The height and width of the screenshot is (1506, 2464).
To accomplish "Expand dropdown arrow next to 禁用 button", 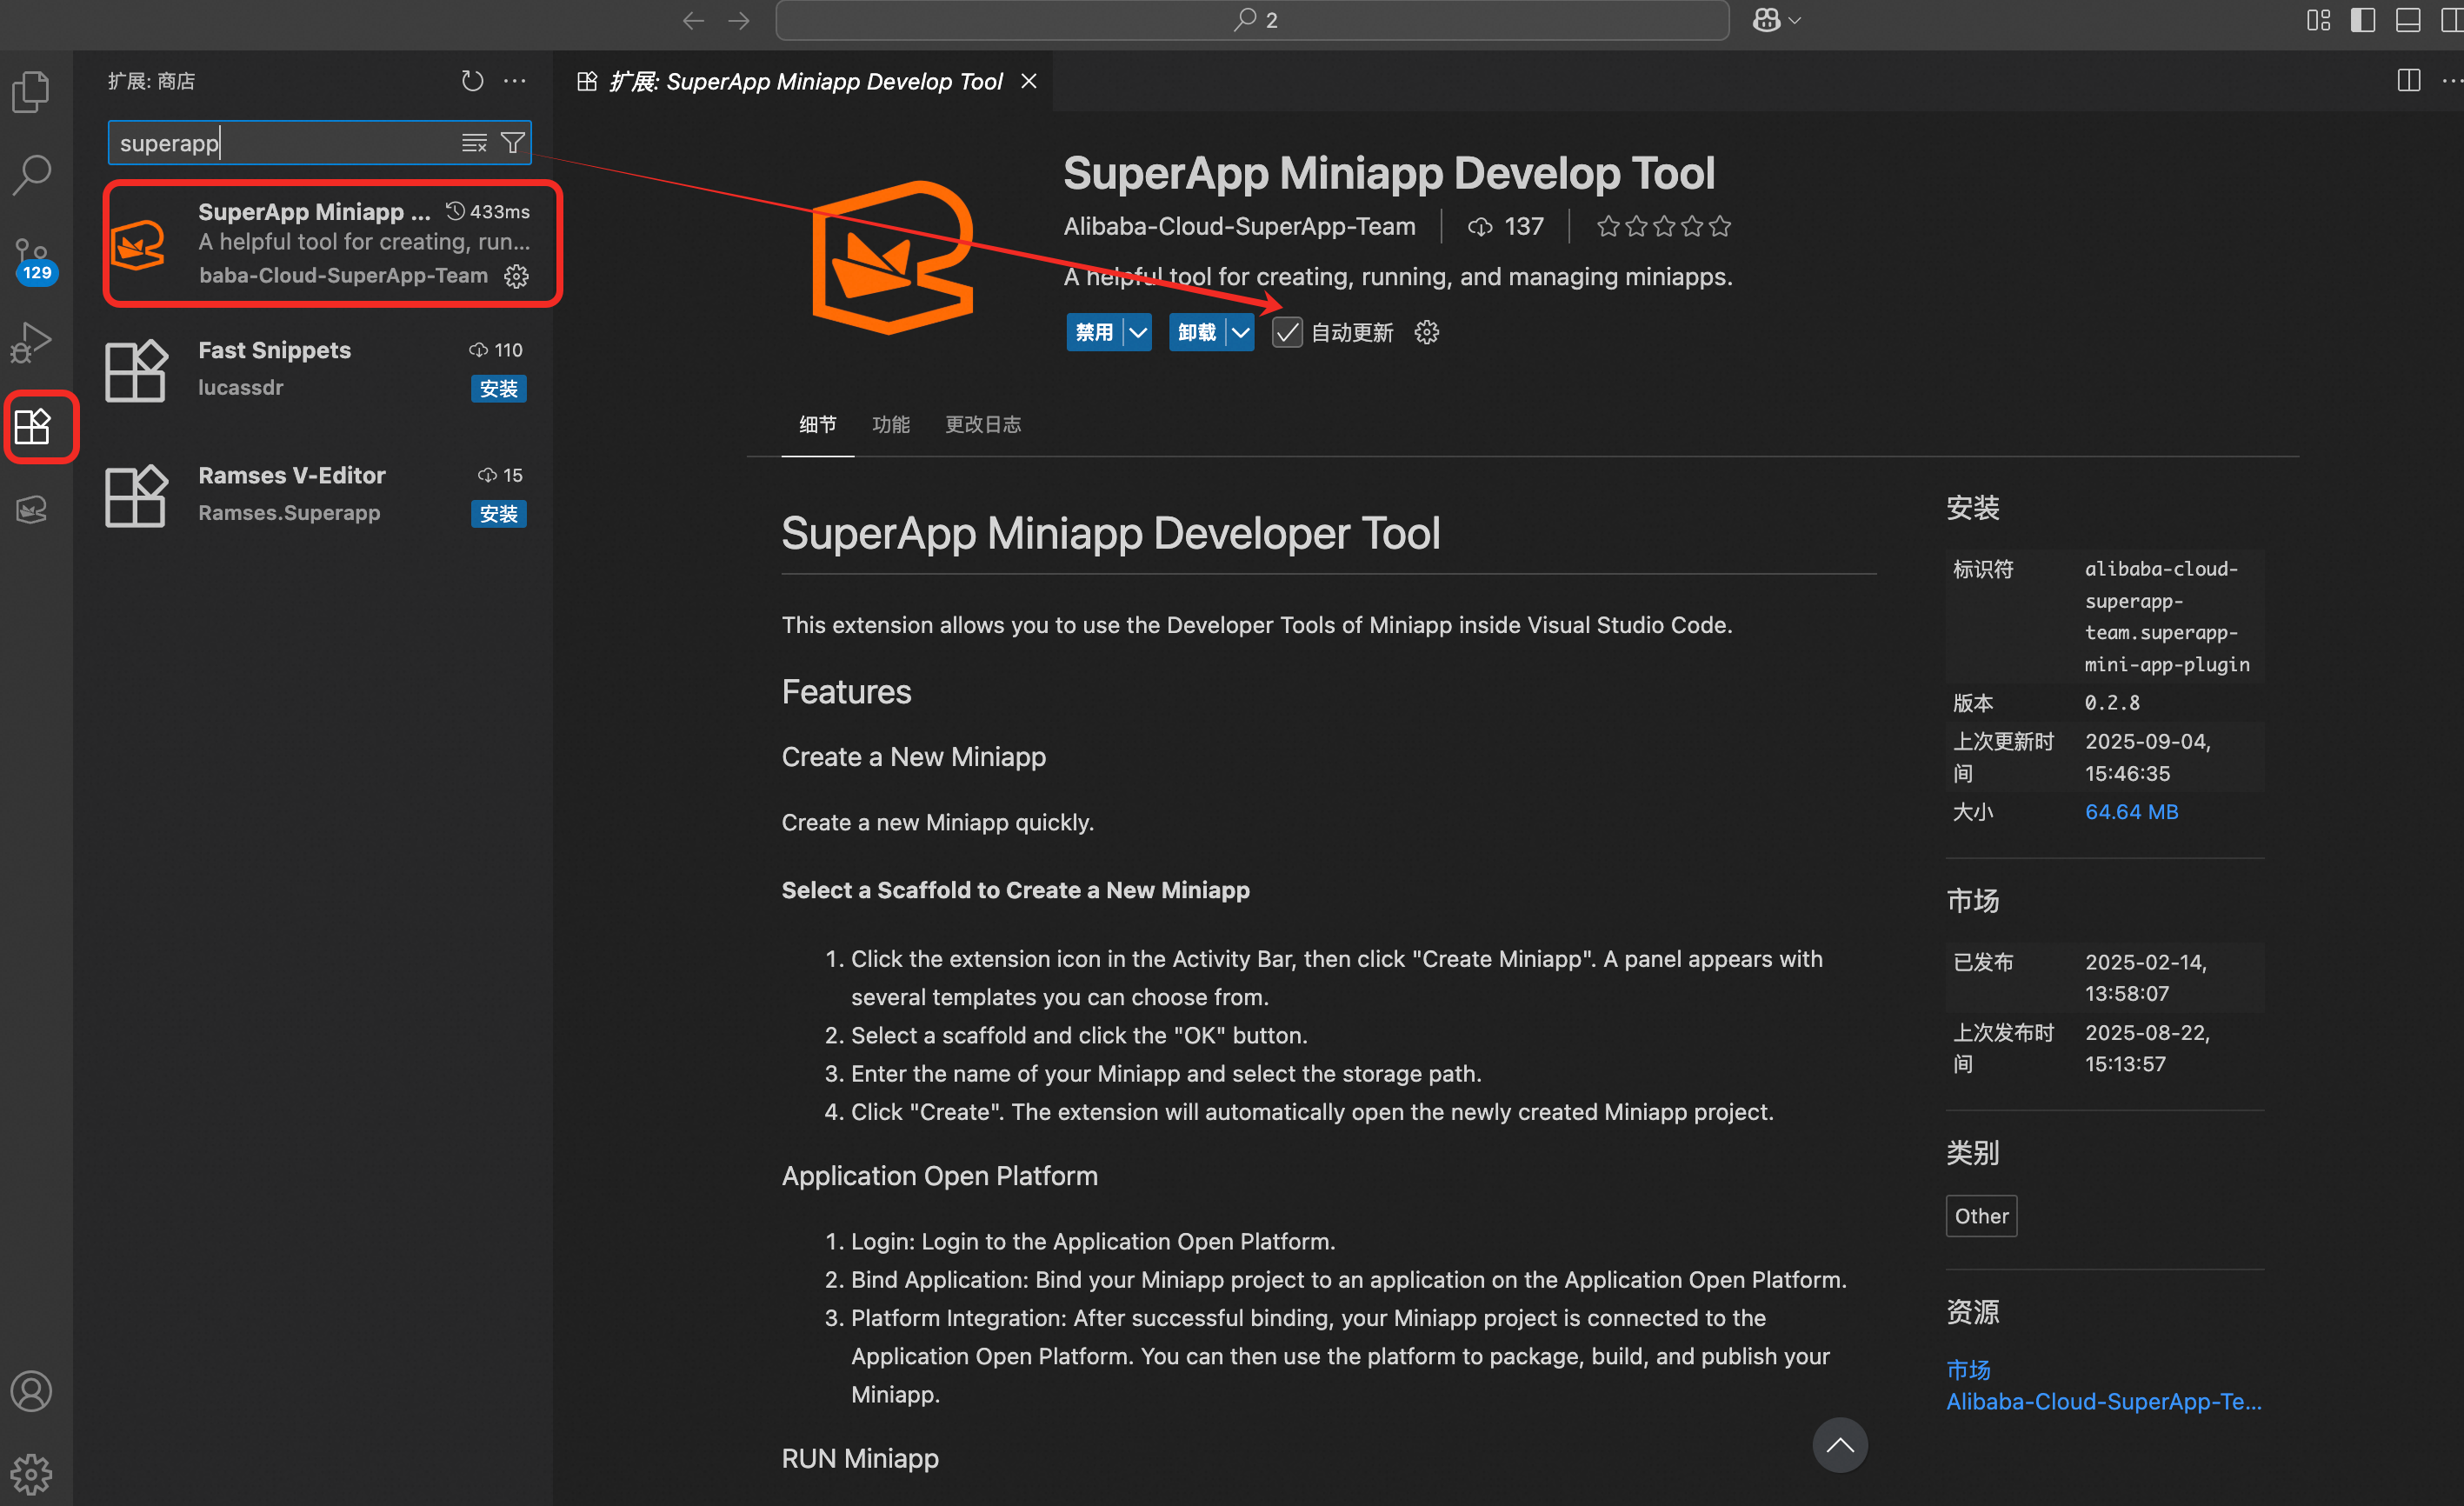I will (x=1138, y=333).
